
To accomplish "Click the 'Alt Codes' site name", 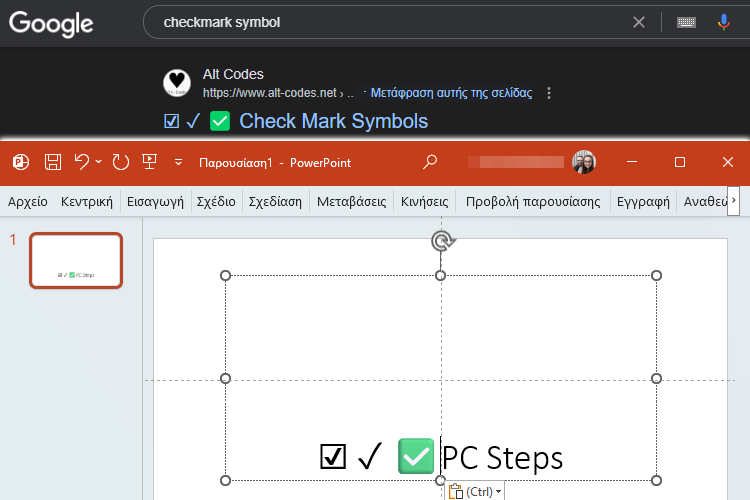I will pos(233,74).
